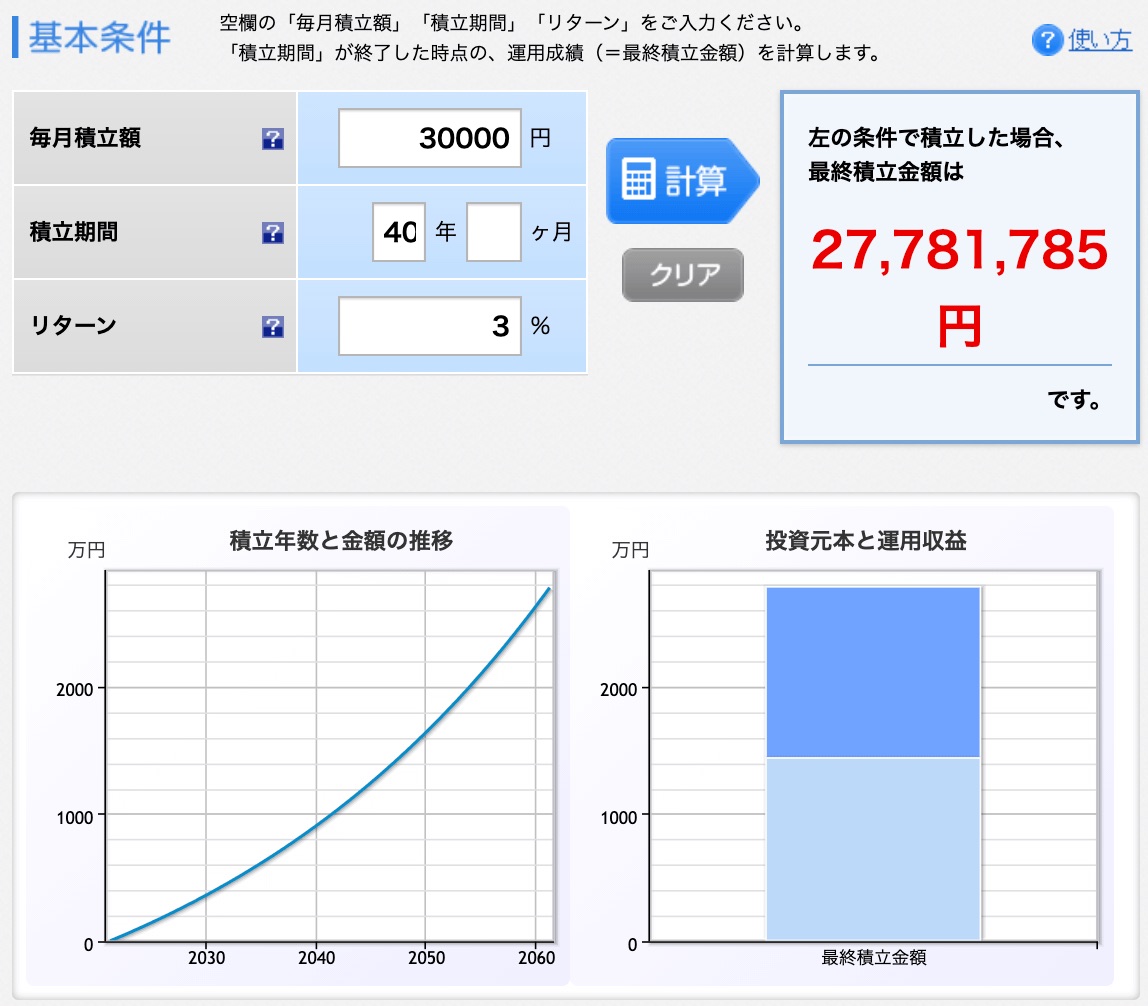
Task: Click the 積立期間 label
Action: click(73, 231)
